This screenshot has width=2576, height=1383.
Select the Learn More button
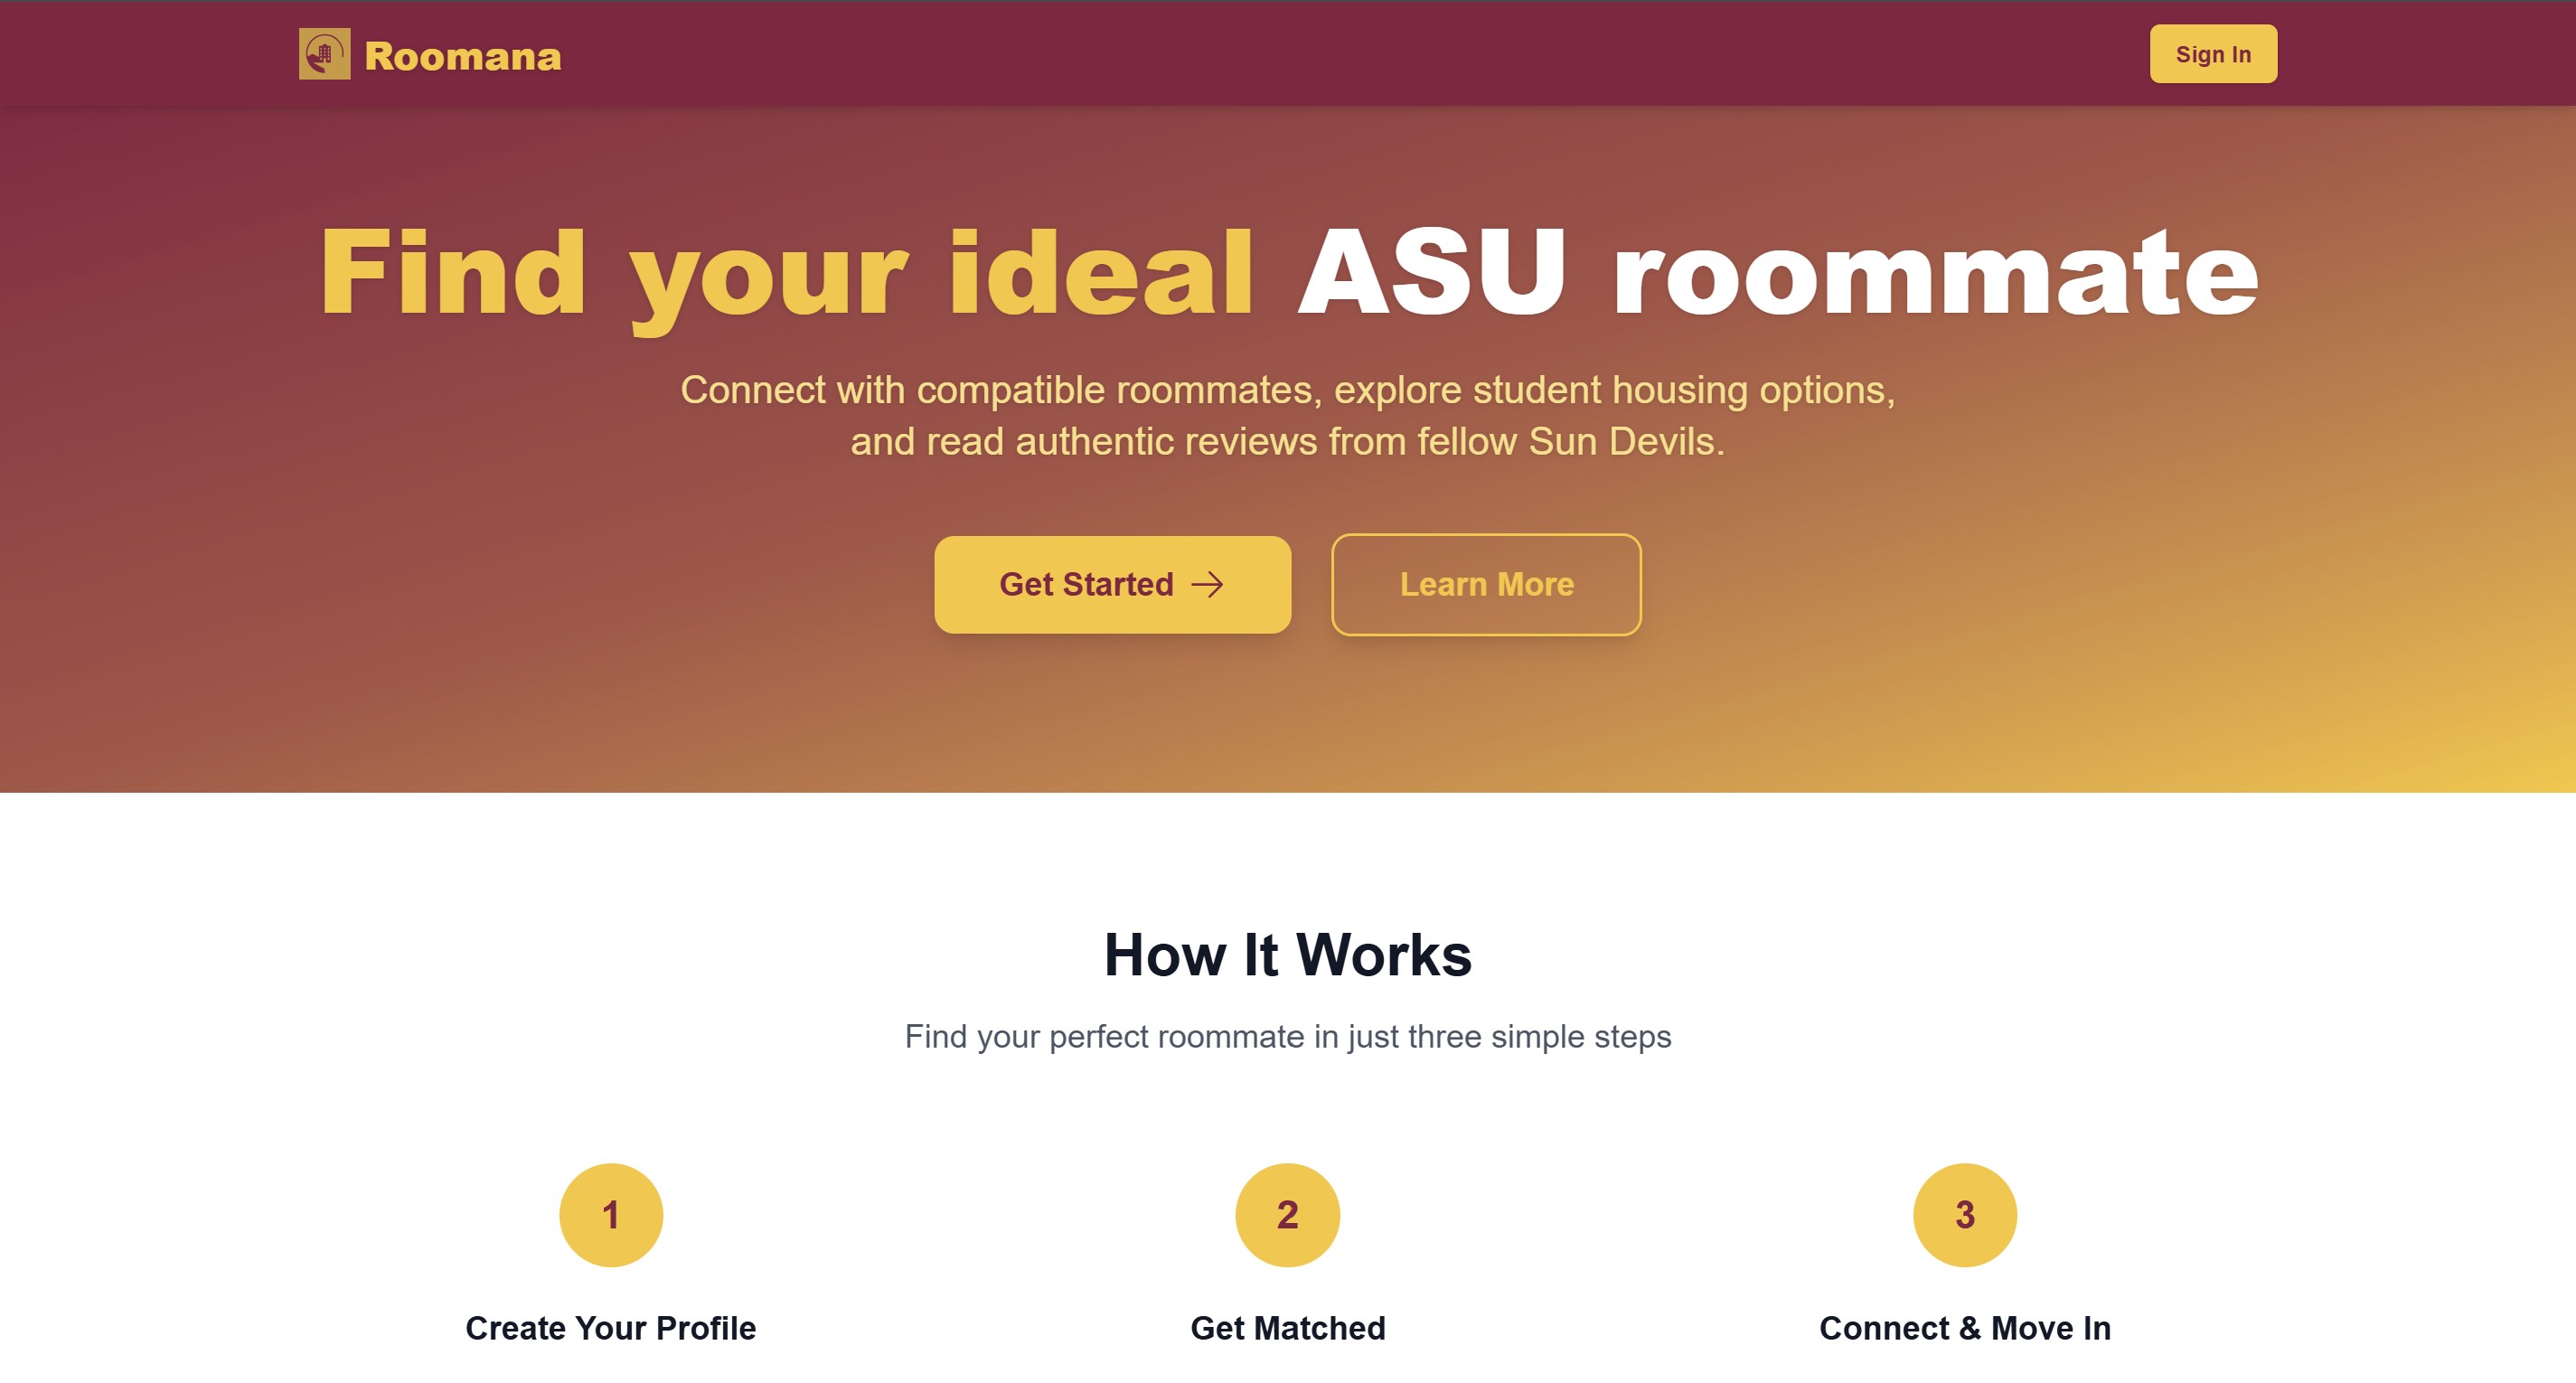[1486, 585]
